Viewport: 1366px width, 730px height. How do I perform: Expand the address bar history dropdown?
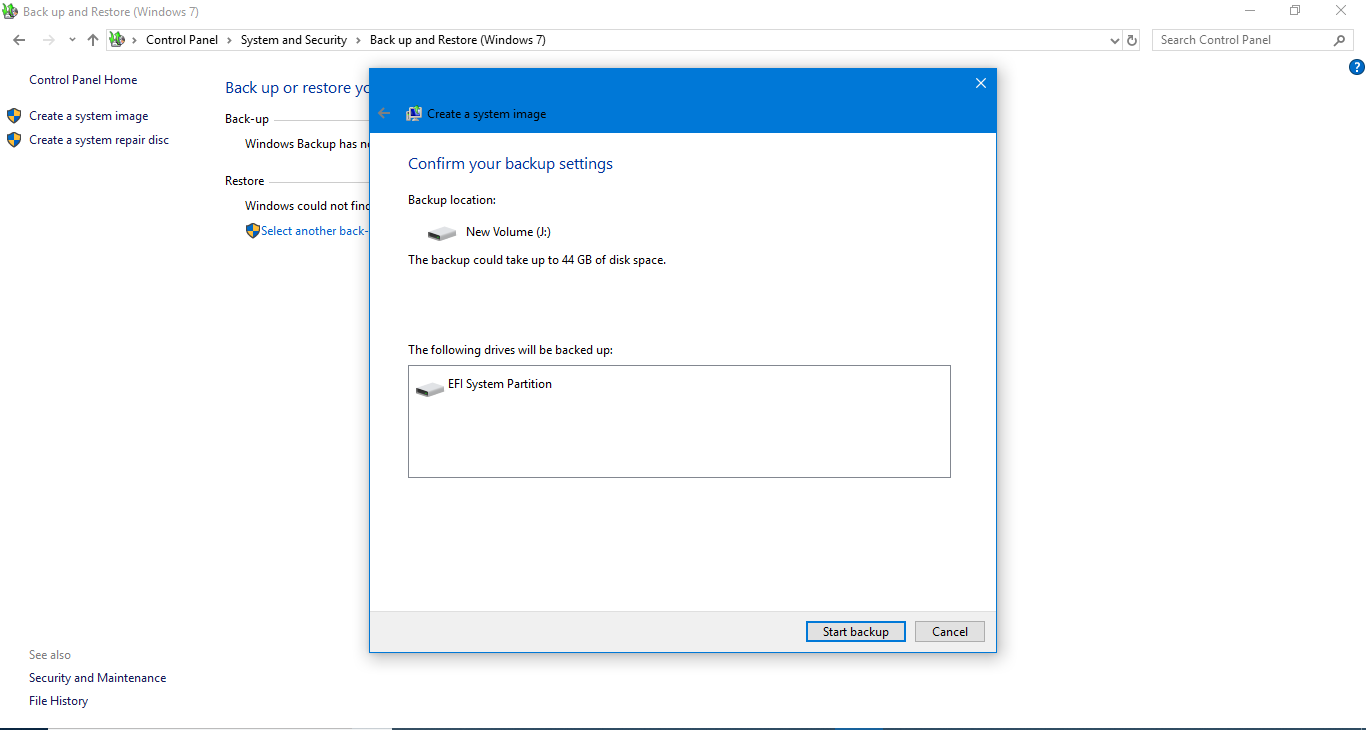1115,40
